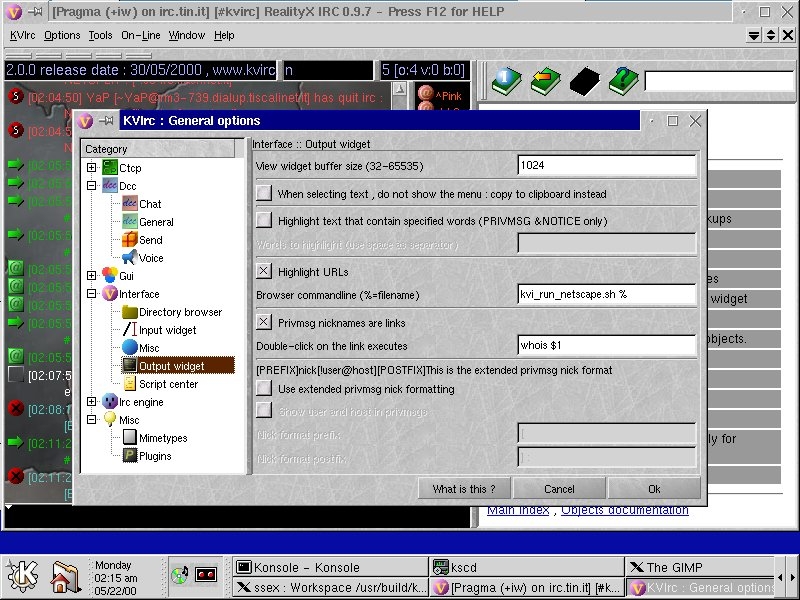Screen dimensions: 800x600
Task: Click the Category column header
Action: click(159, 148)
